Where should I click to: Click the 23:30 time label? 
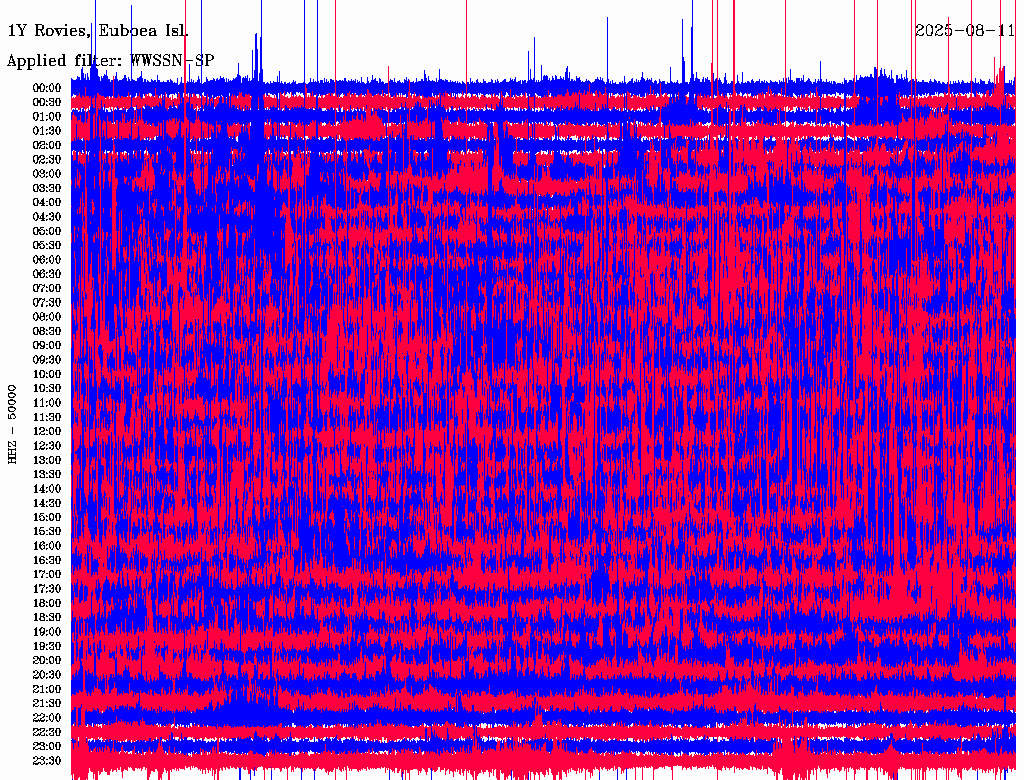tap(48, 761)
